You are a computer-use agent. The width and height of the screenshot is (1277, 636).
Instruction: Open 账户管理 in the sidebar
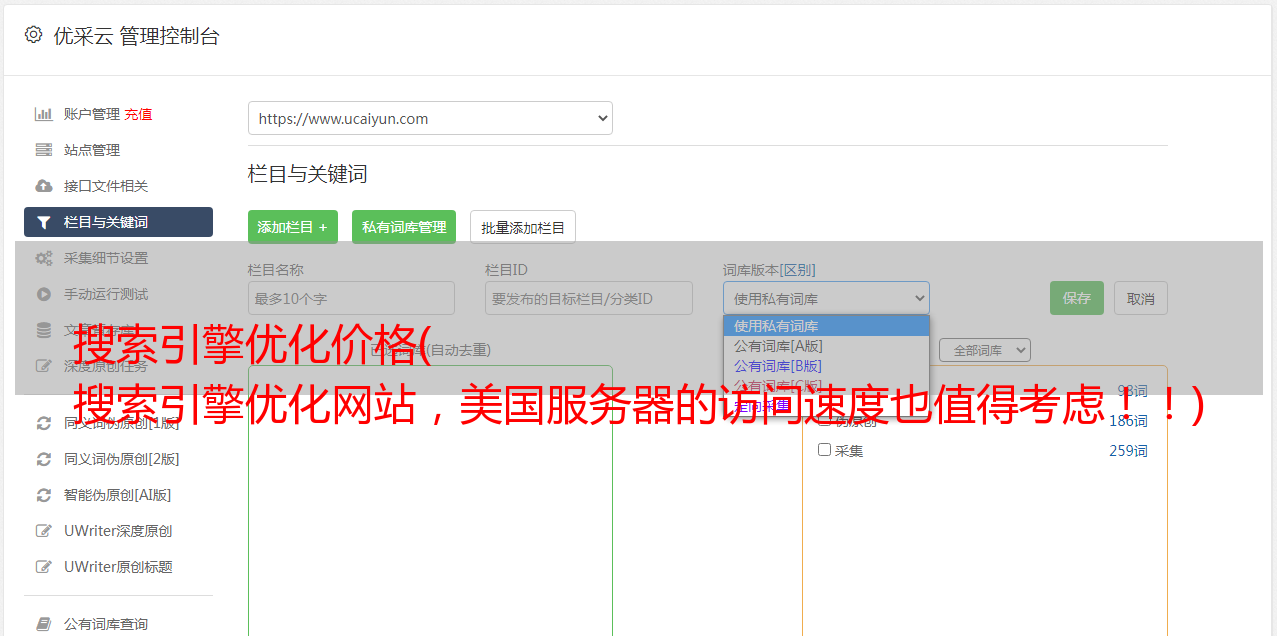click(91, 114)
